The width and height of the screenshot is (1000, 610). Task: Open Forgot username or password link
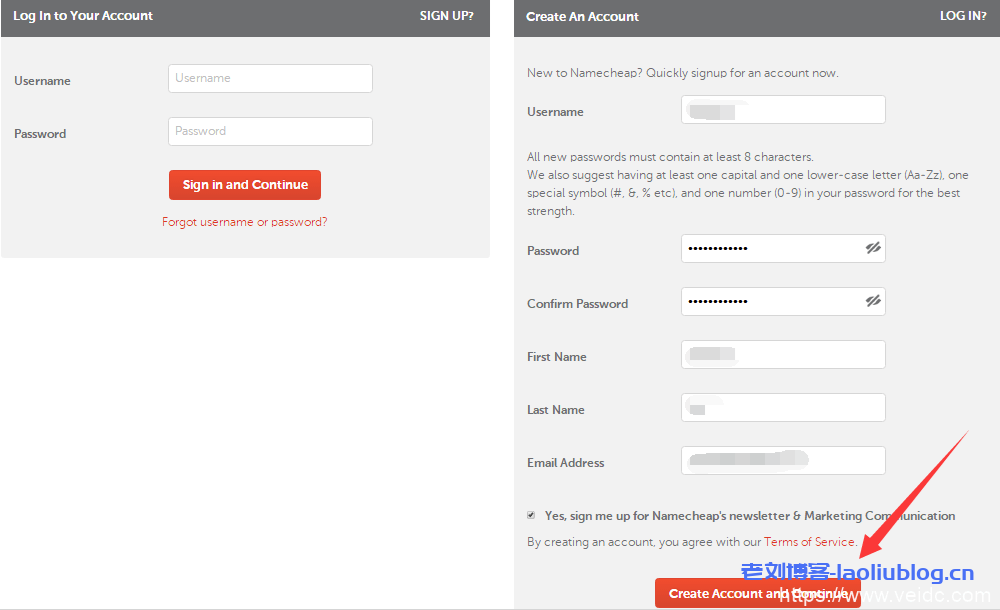tap(245, 222)
